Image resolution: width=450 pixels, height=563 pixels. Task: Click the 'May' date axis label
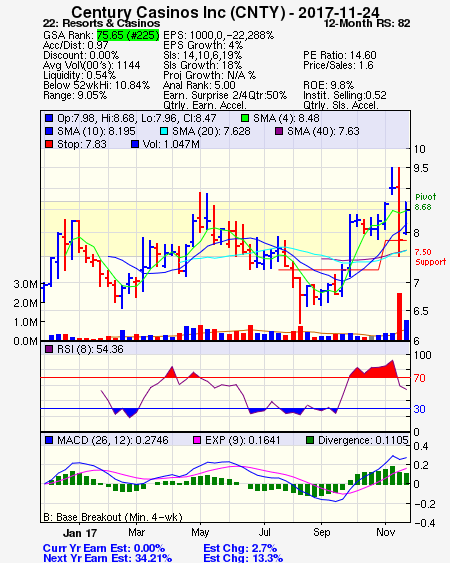(x=200, y=532)
